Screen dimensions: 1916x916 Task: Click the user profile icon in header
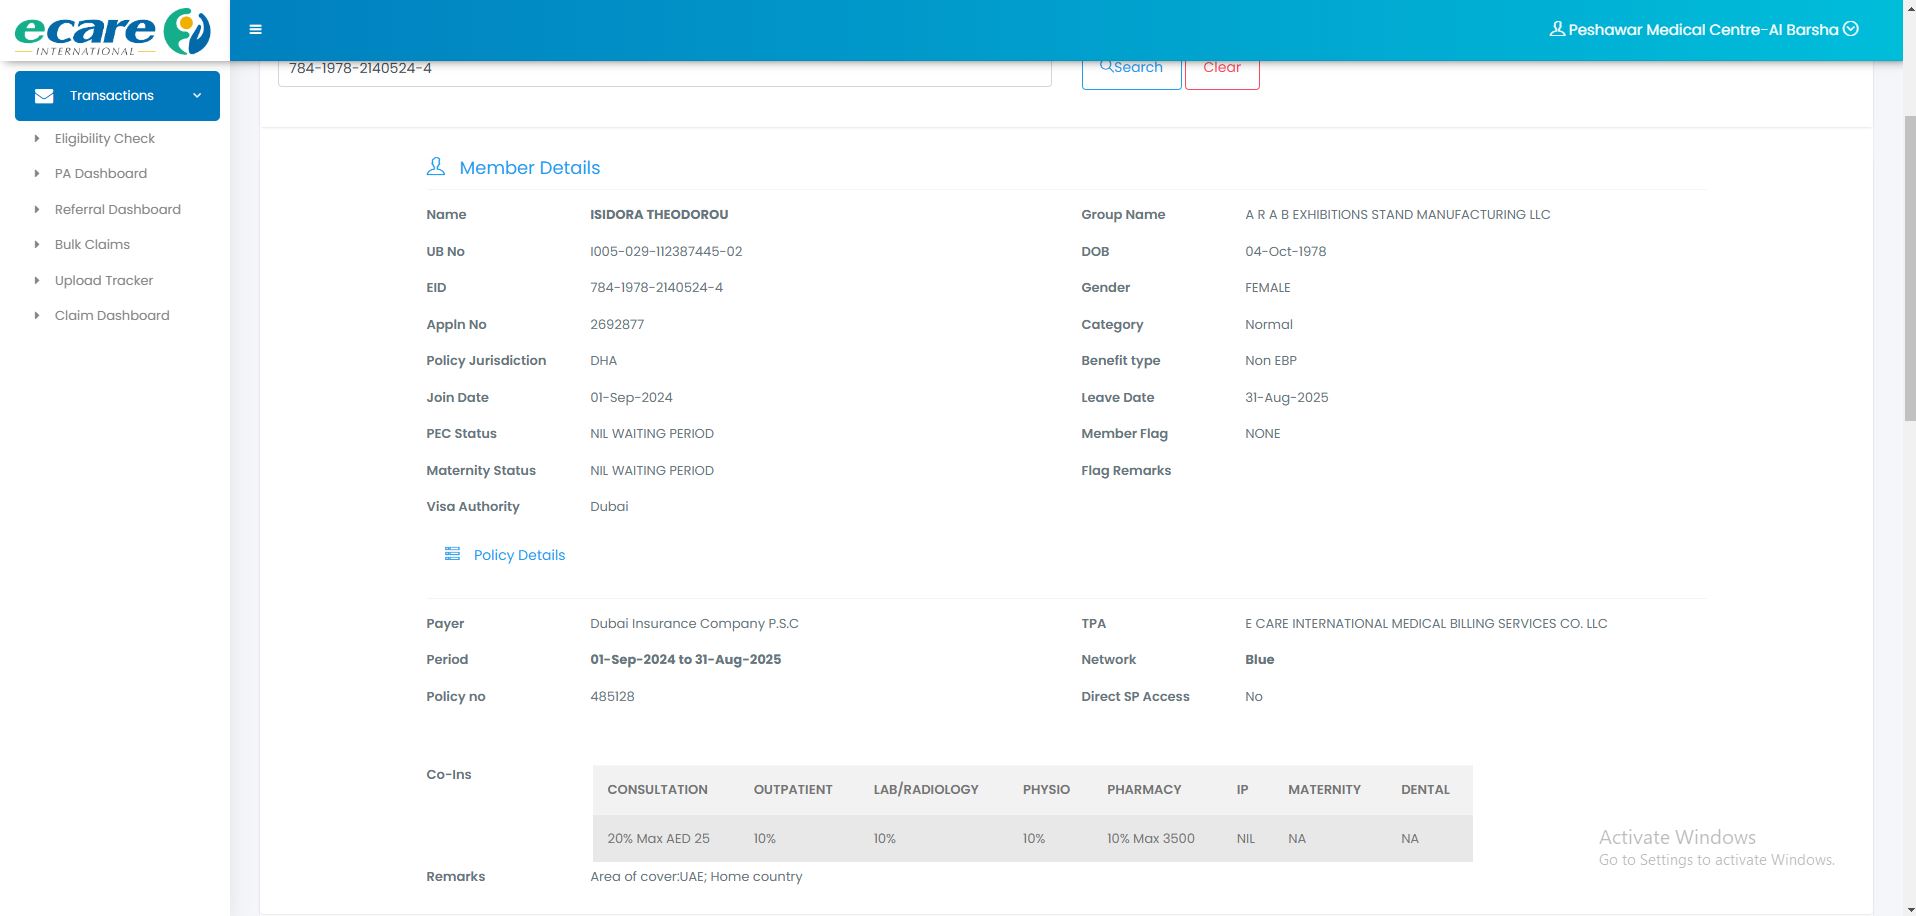point(1556,29)
